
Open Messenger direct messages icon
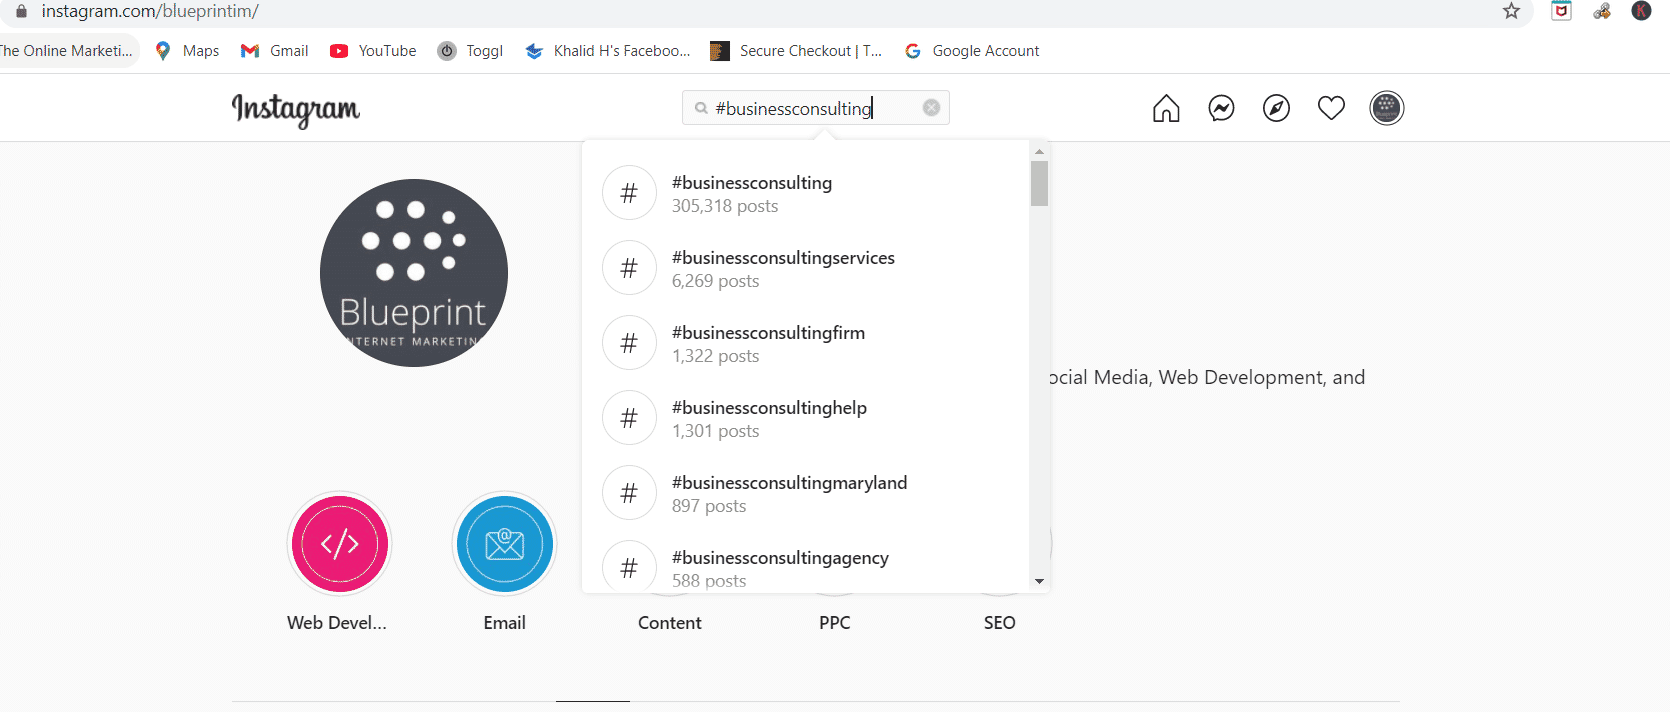[x=1221, y=108]
